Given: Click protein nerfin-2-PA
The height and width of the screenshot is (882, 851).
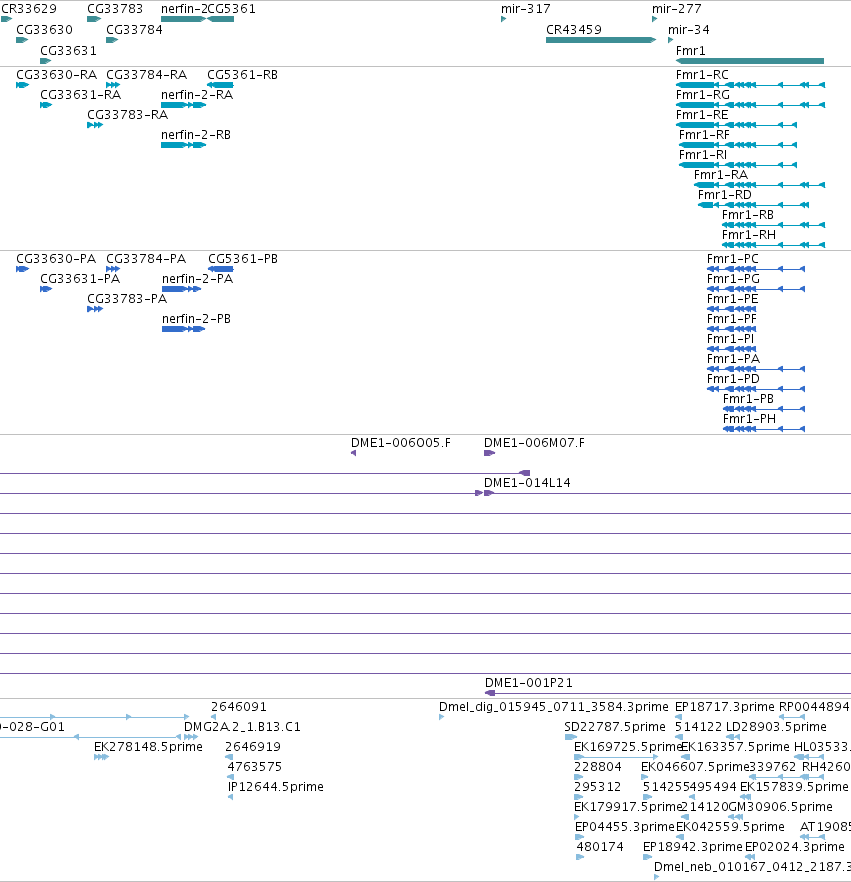Looking at the screenshot, I should pos(181,289).
